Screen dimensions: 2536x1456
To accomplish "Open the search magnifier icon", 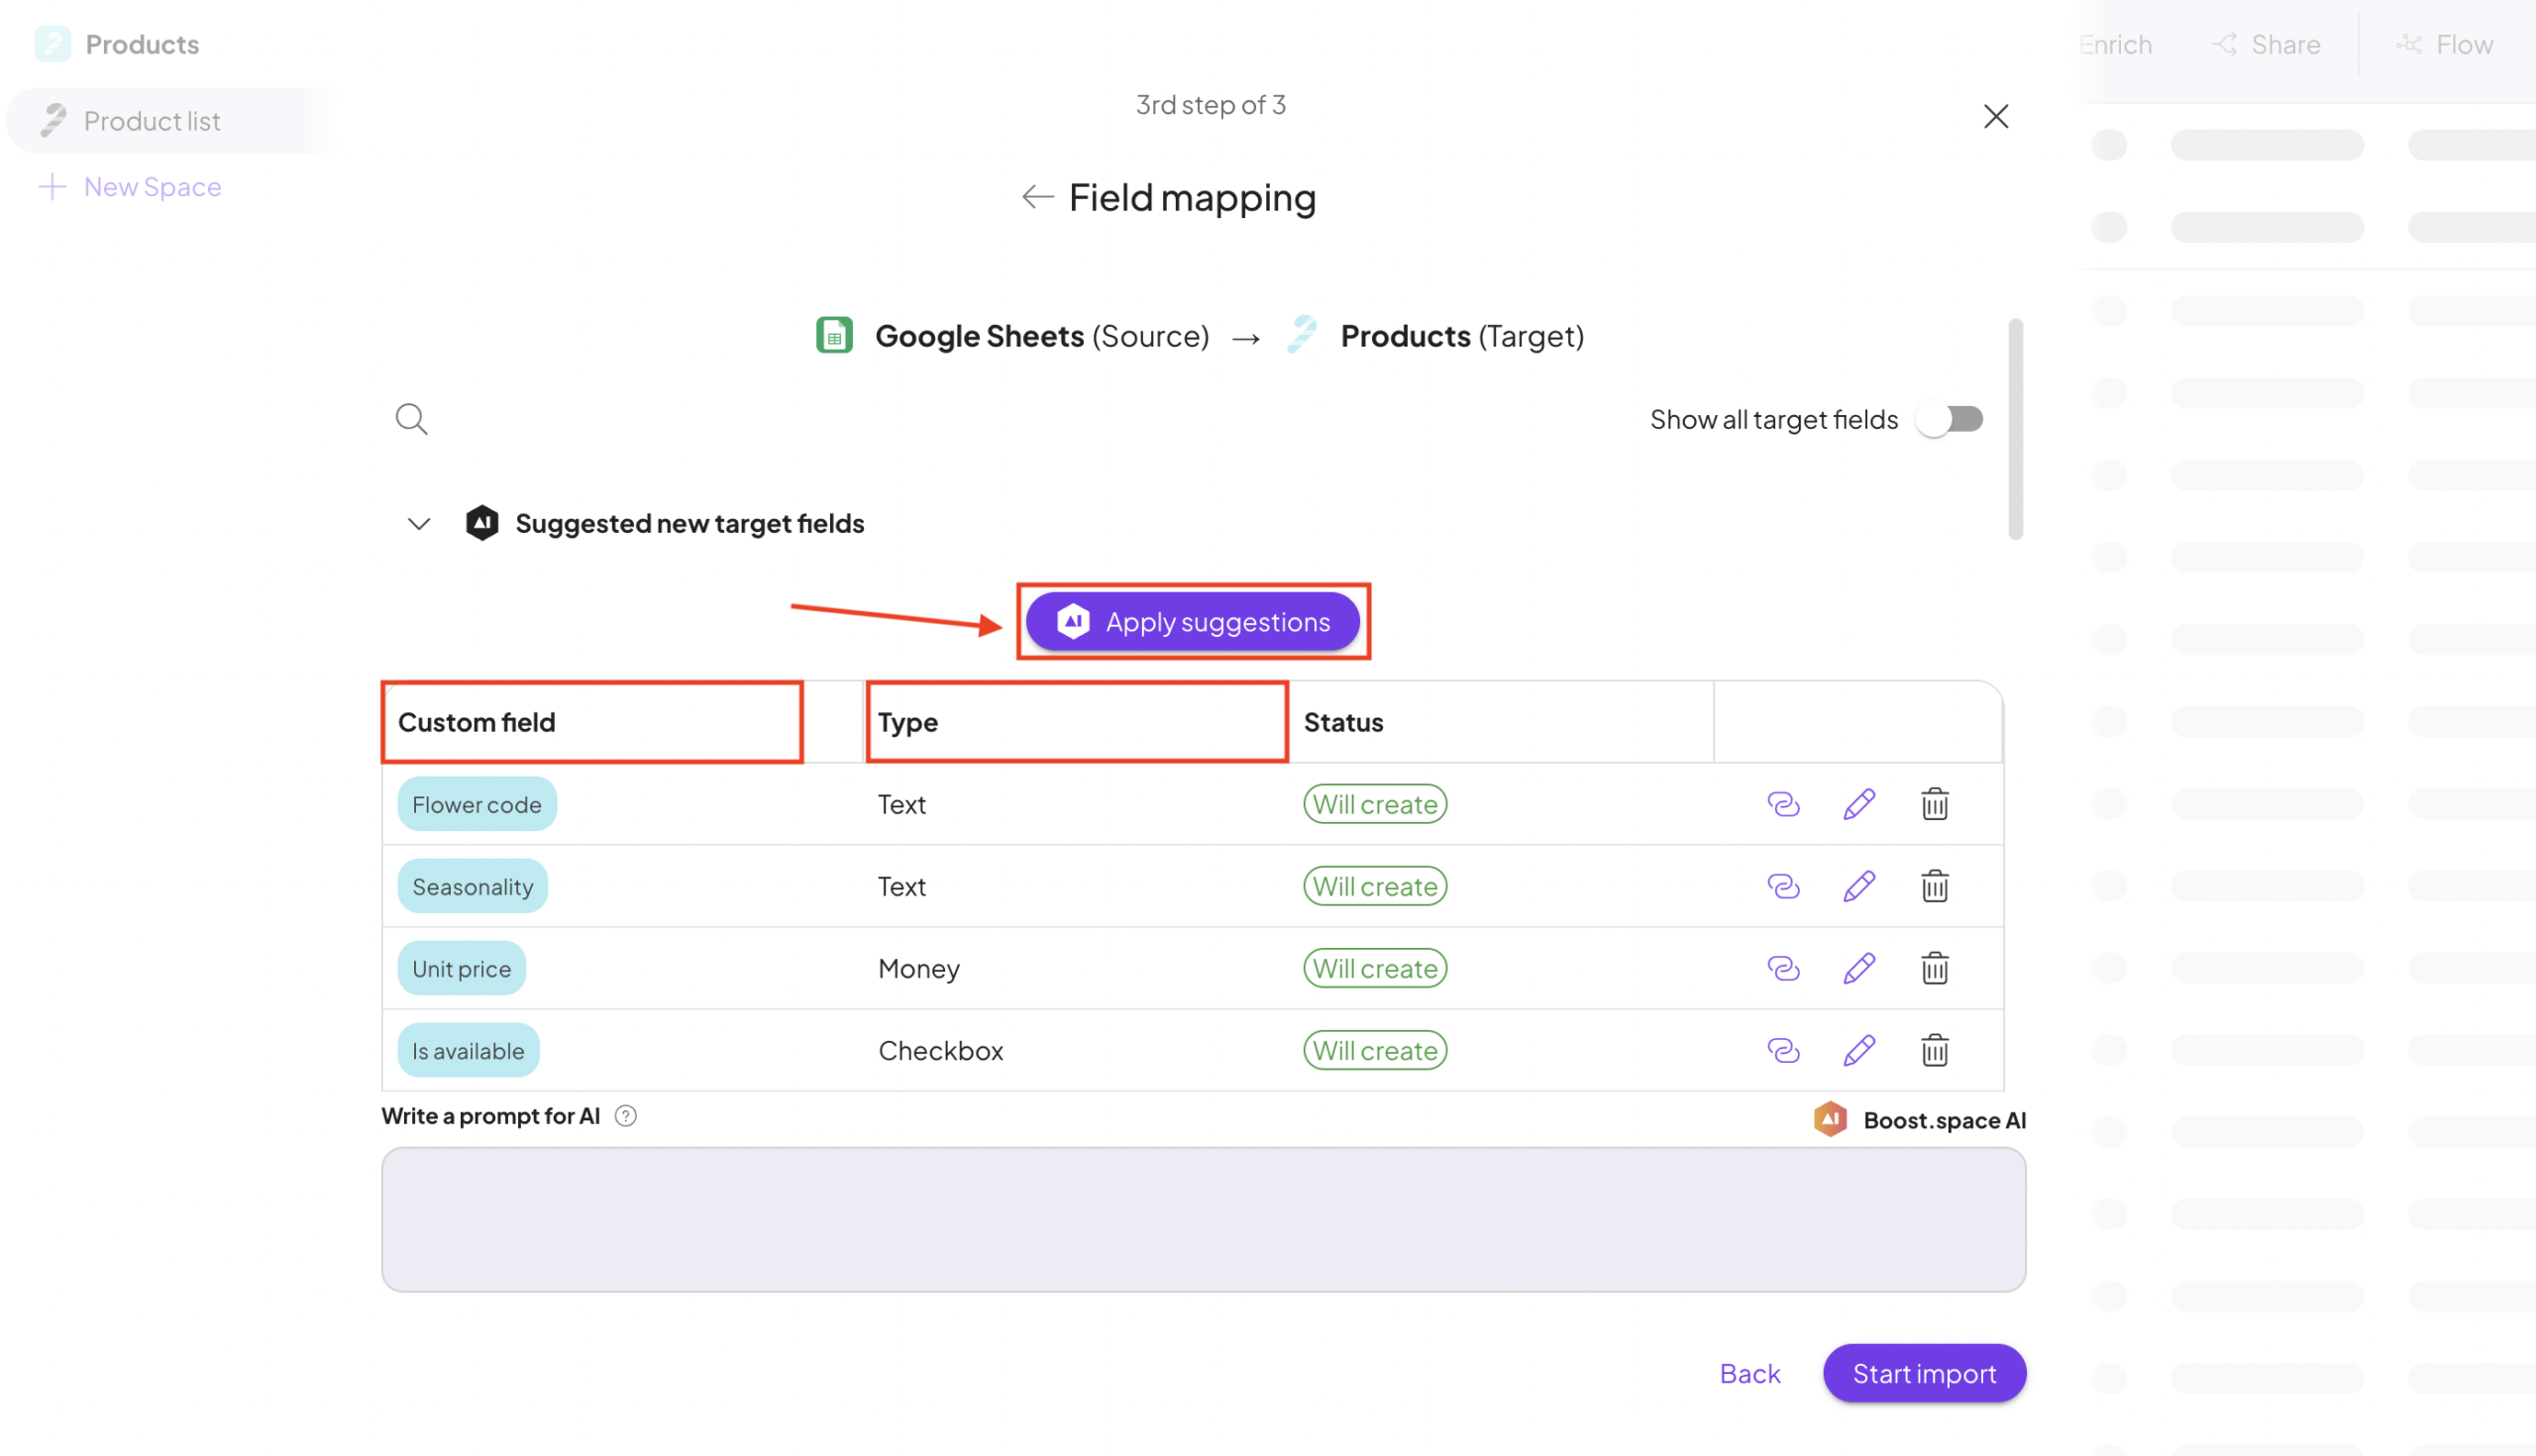I will pos(411,419).
